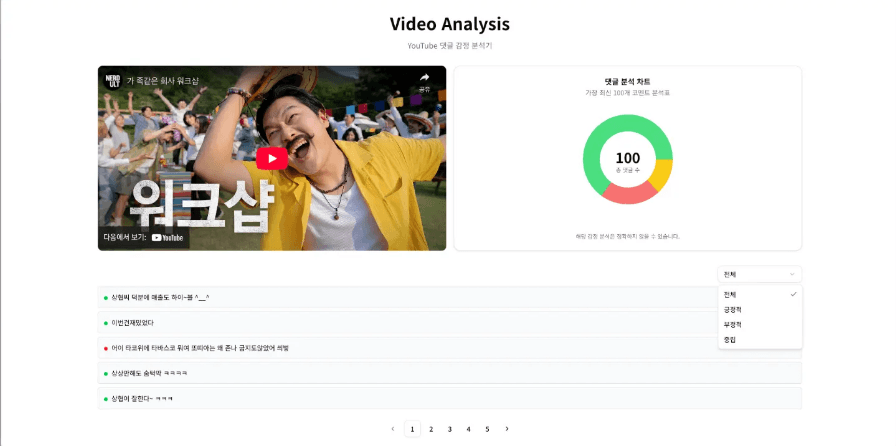Click the comment starting '상협이 잘한다'
This screenshot has height=446, width=896.
click(449, 399)
